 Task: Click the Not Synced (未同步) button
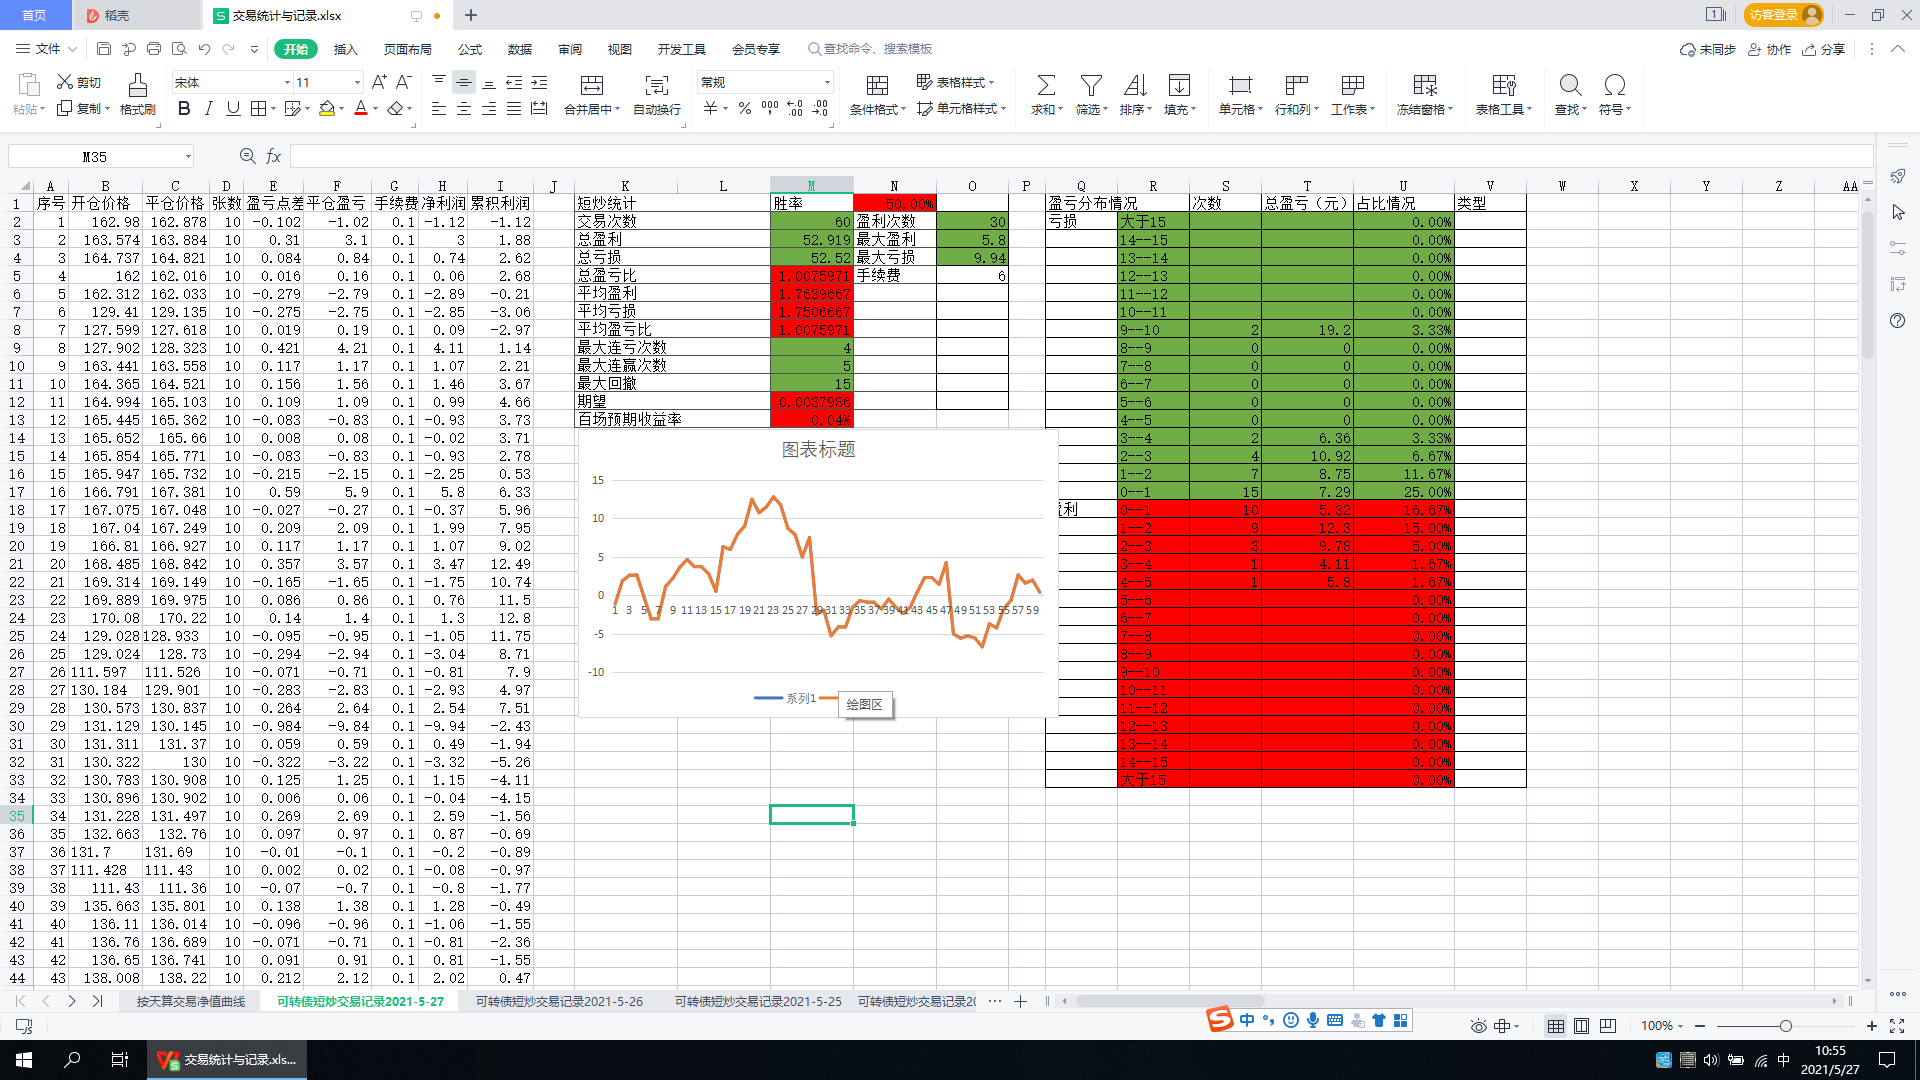coord(1708,49)
